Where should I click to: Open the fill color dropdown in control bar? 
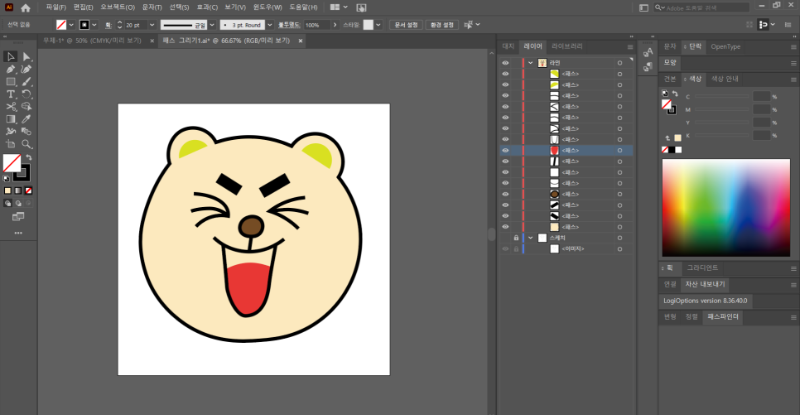point(71,25)
